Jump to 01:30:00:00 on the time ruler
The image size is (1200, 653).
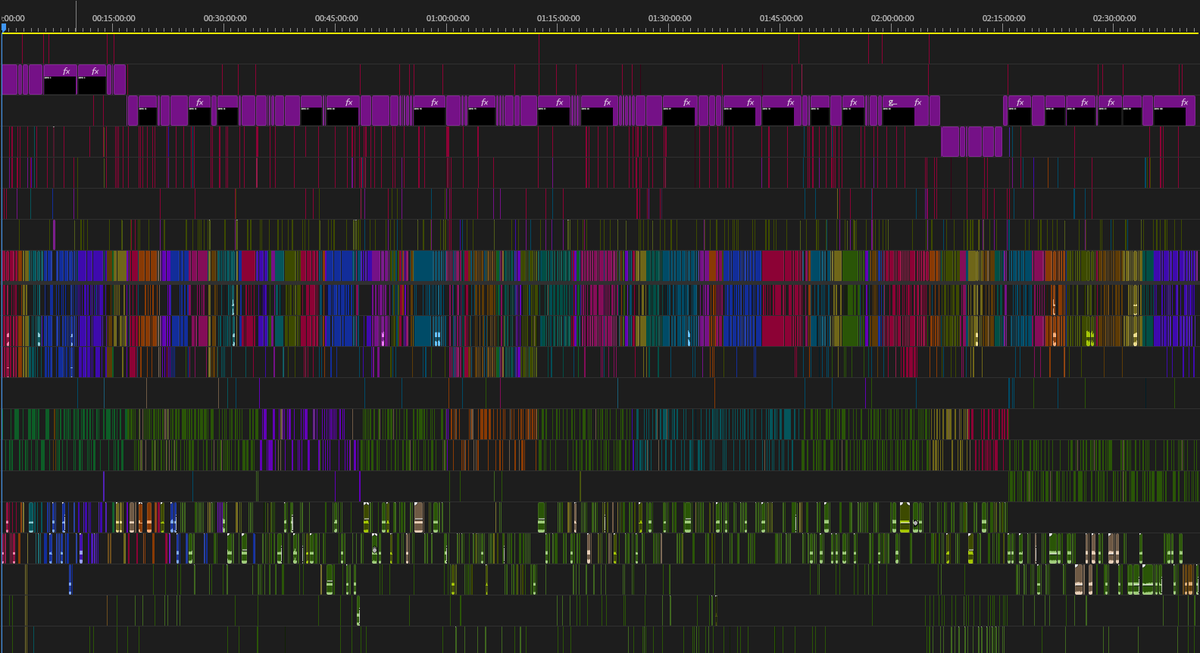tap(670, 18)
